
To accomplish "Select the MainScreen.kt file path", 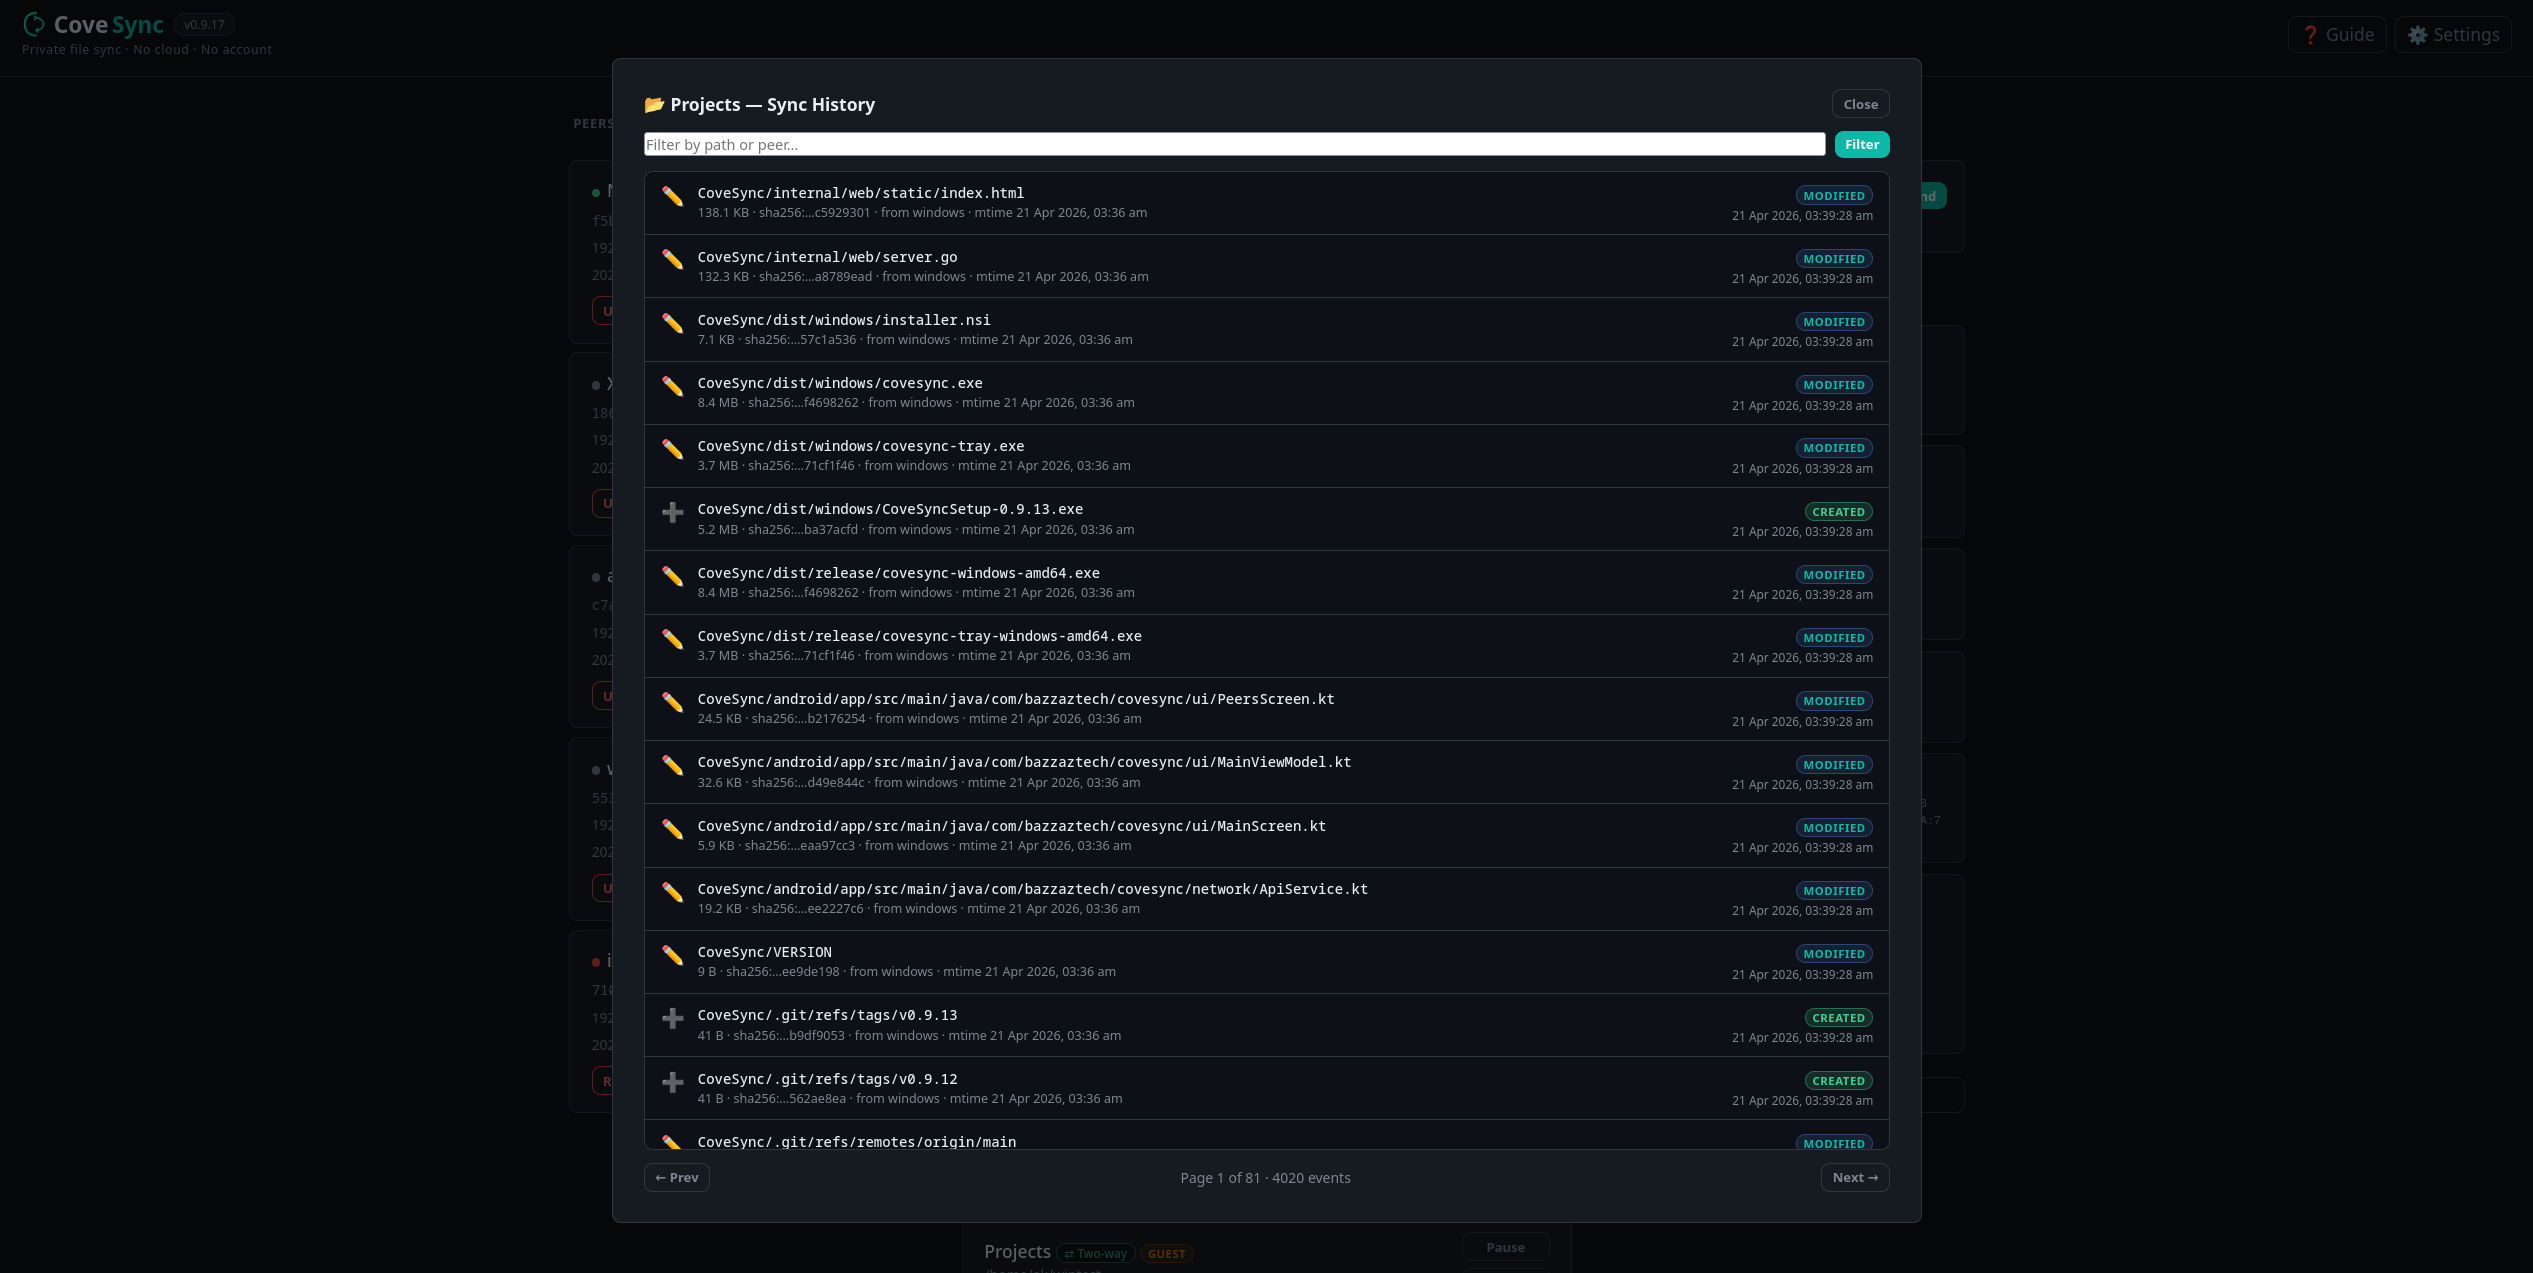I will coord(1011,826).
